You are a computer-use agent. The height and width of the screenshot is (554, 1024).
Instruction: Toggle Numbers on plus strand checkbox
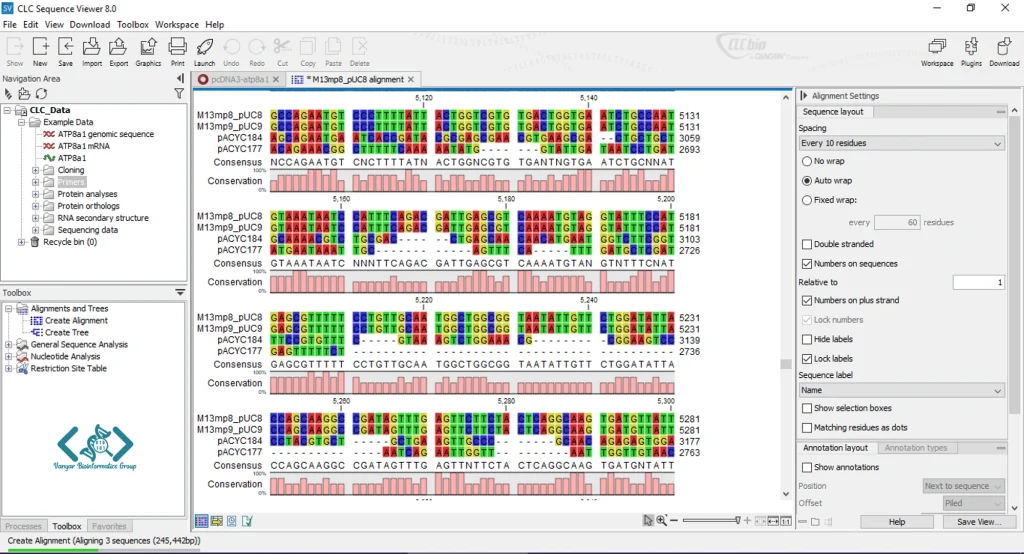tap(807, 301)
